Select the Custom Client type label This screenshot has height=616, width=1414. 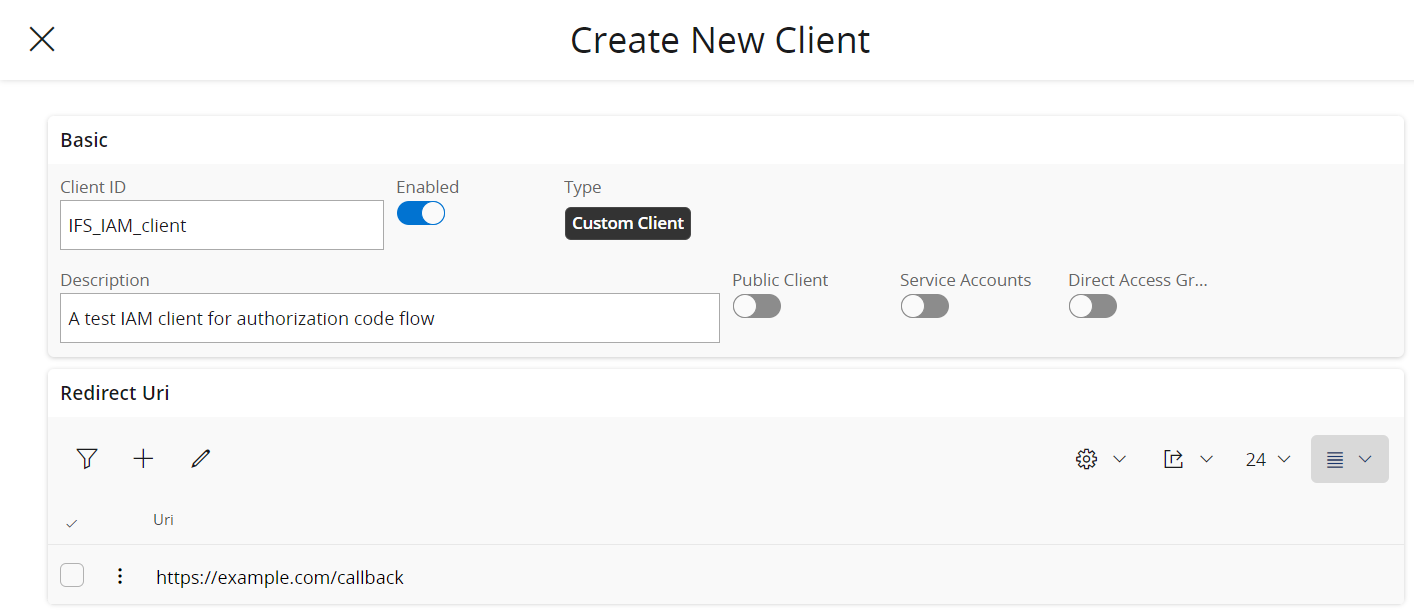tap(627, 223)
